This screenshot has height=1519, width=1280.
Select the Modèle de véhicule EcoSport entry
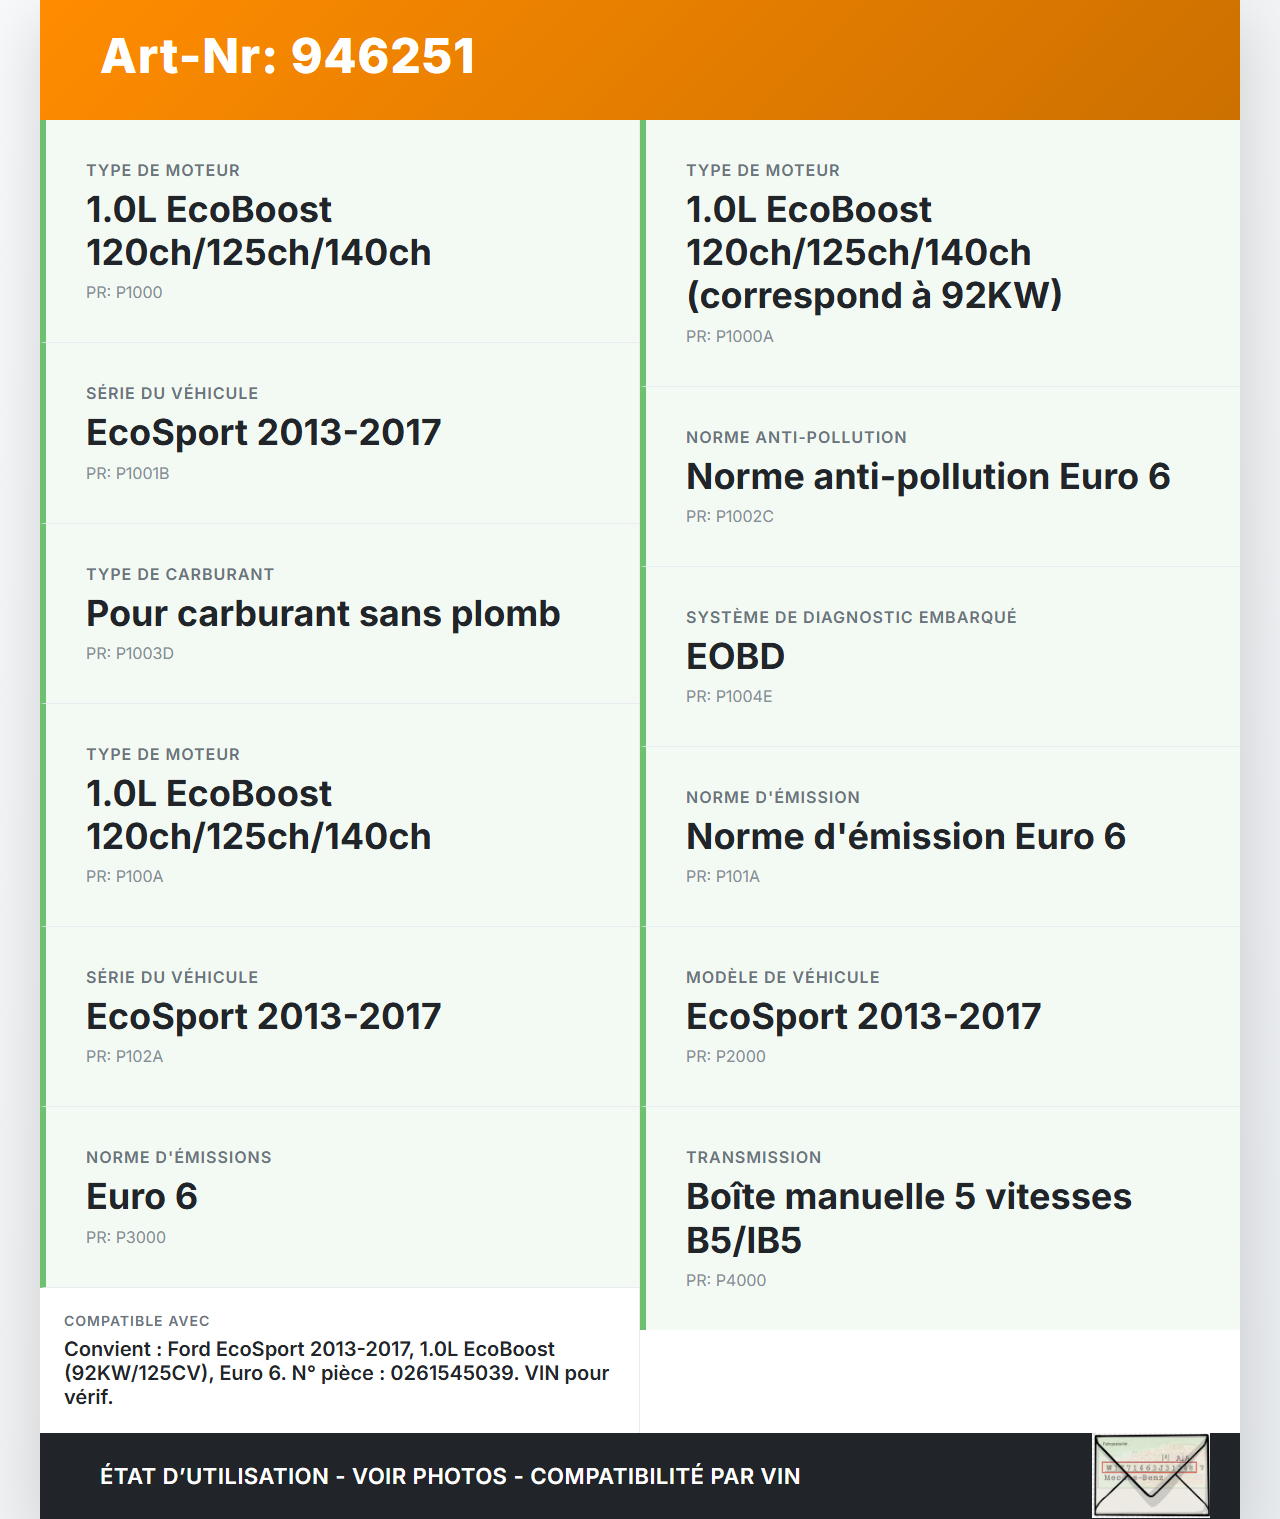(940, 1016)
